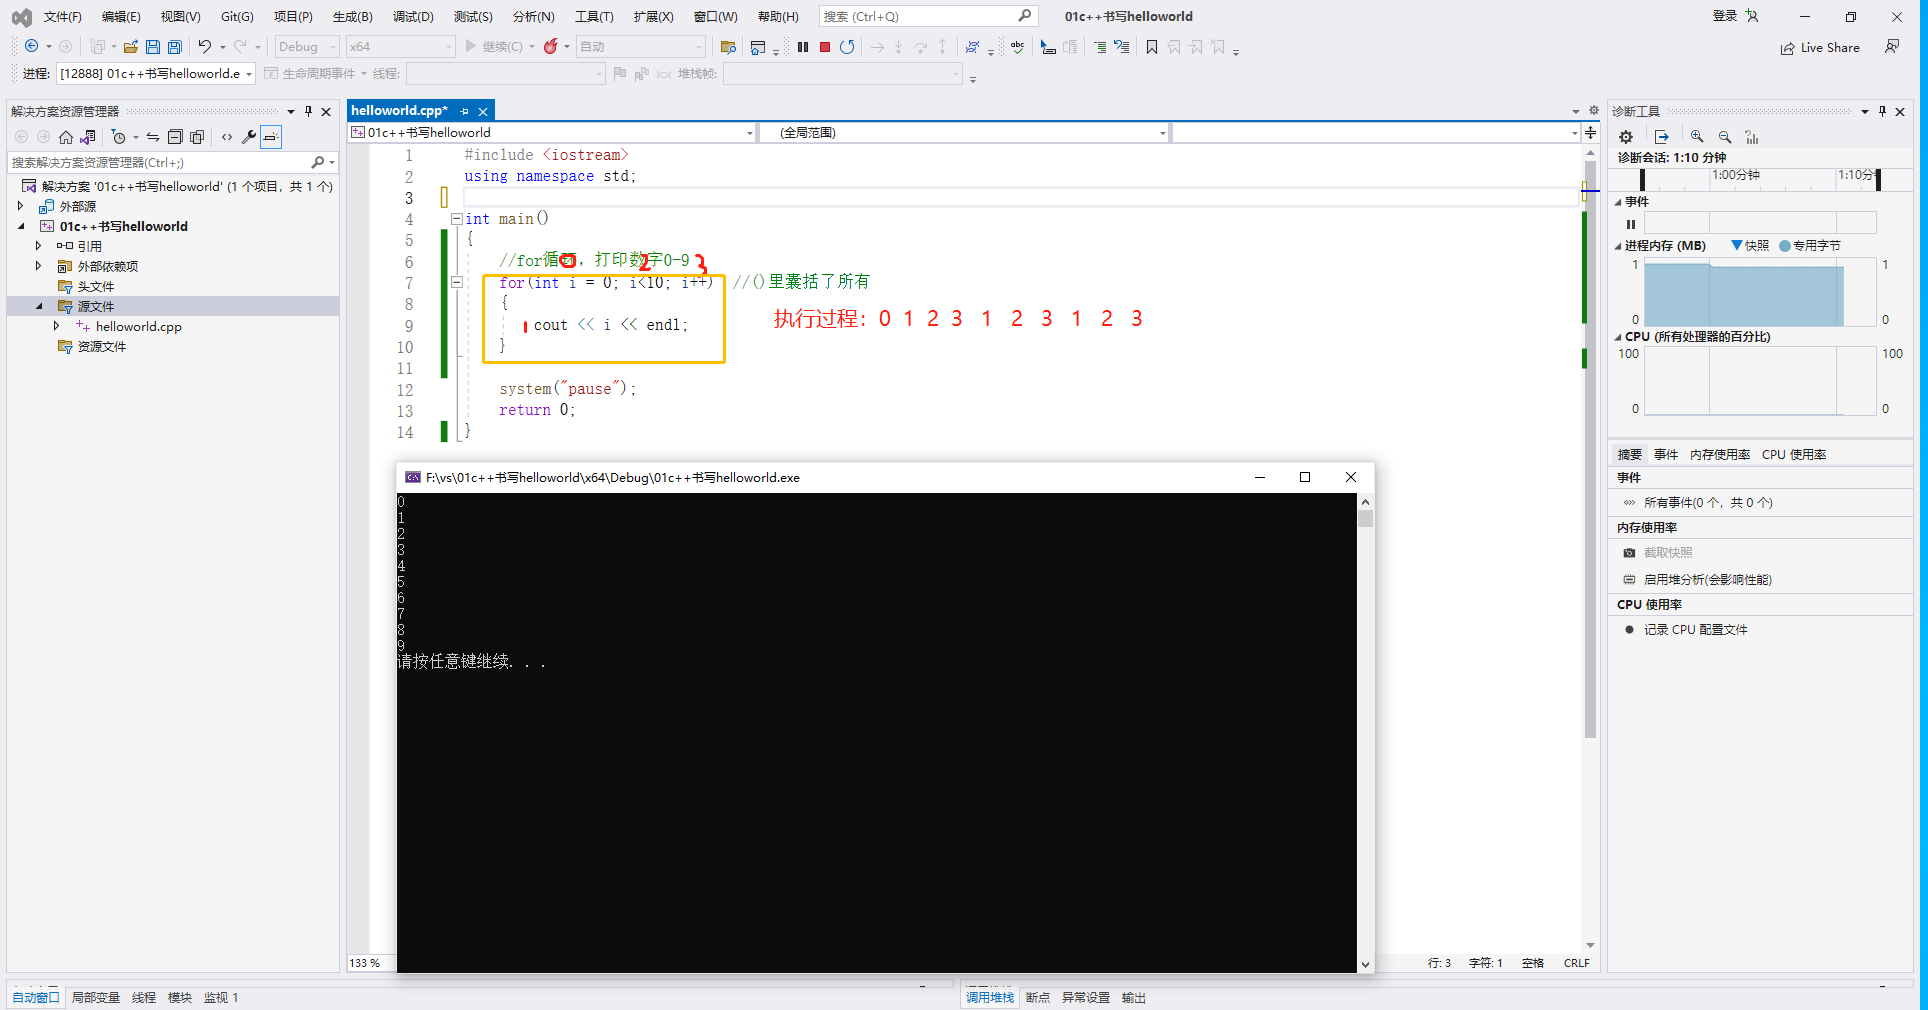Undo last edit via toolbar arrow
The height and width of the screenshot is (1010, 1928).
[x=205, y=47]
